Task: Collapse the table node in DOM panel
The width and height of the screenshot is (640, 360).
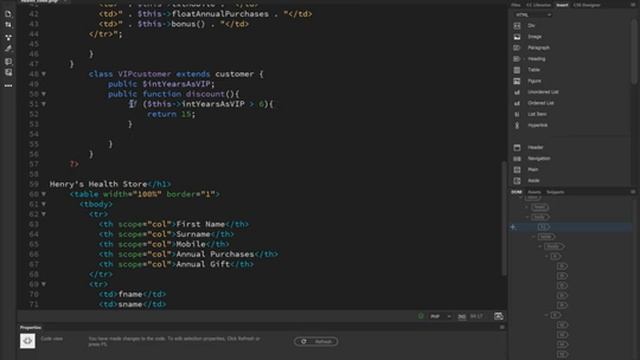Action: (533, 237)
